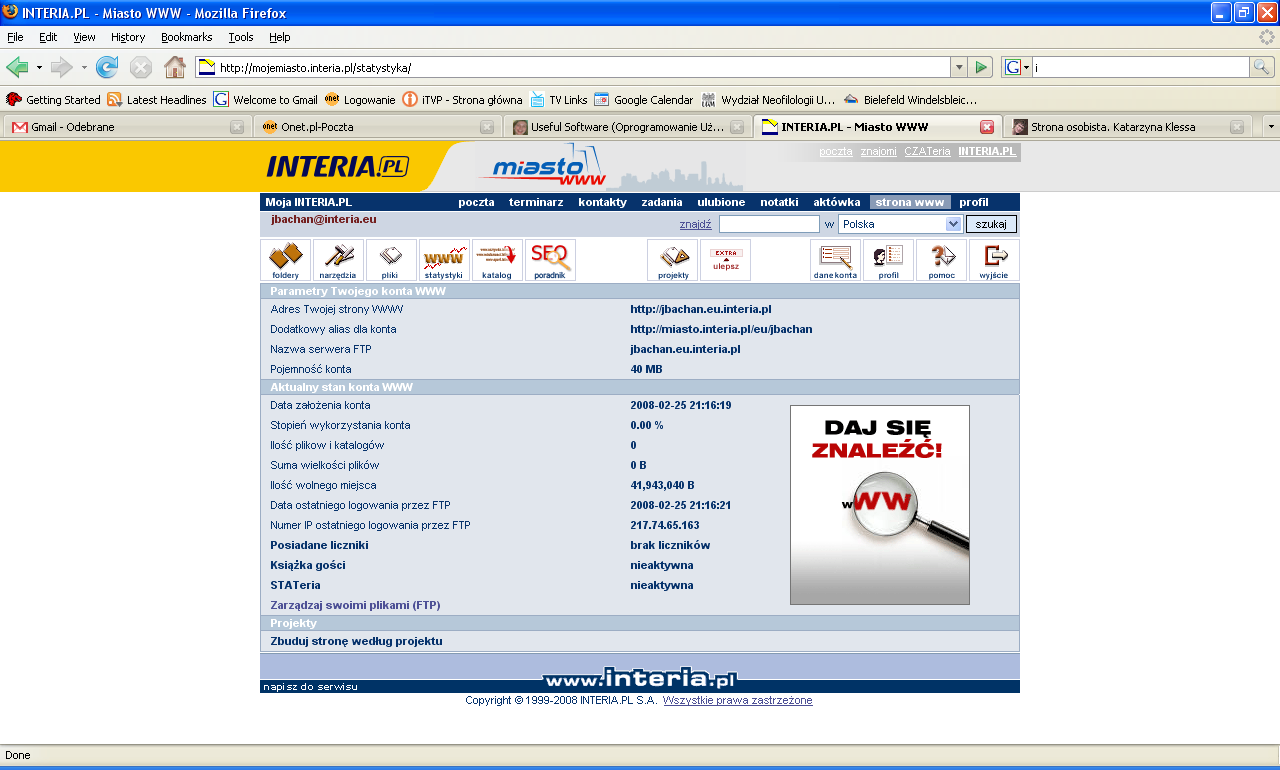Viewport: 1280px width, 770px height.
Task: Open the Latest Headlines feed bookmark
Action: pyautogui.click(x=157, y=100)
